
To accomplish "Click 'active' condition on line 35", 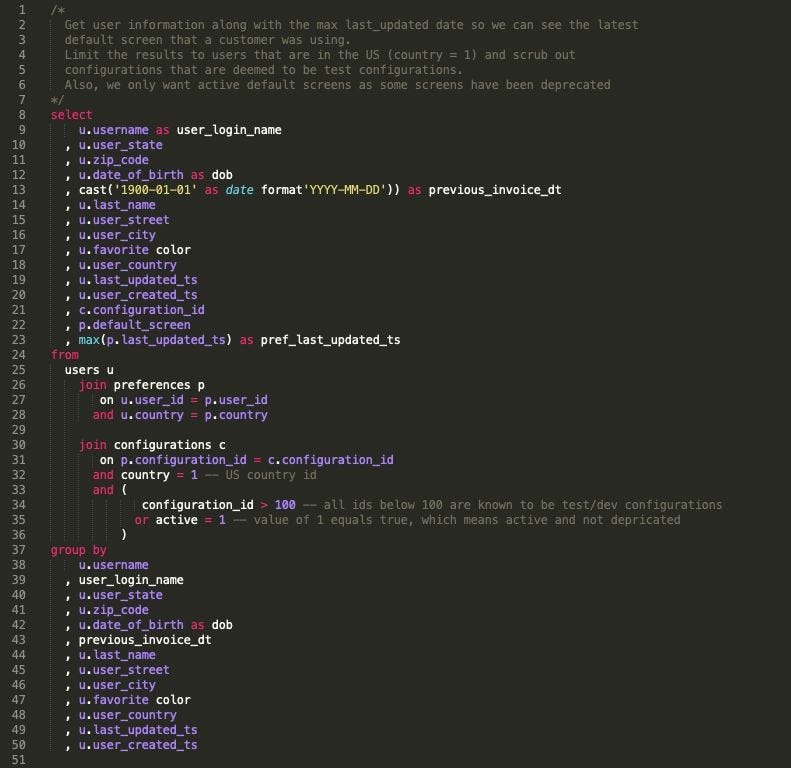I will (x=177, y=520).
